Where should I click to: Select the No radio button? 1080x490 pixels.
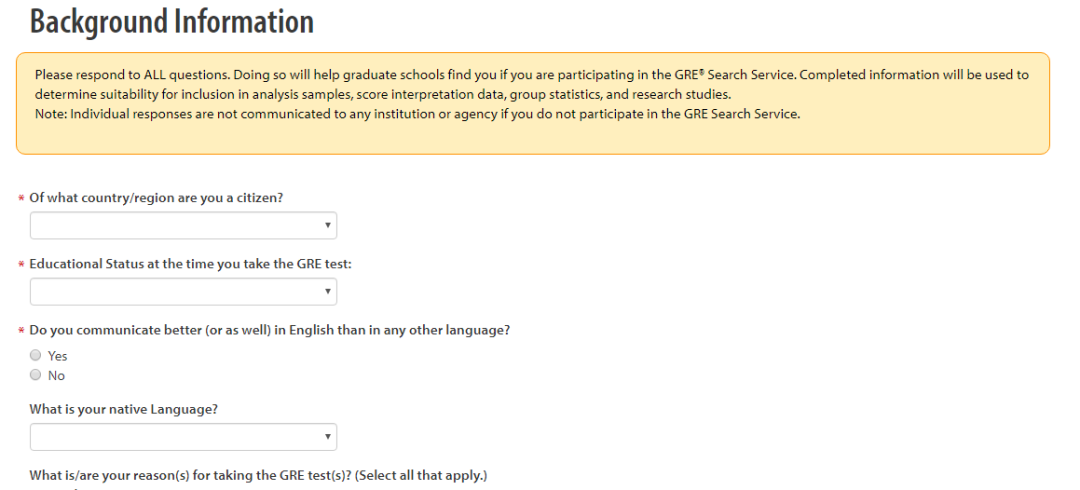pyautogui.click(x=36, y=376)
